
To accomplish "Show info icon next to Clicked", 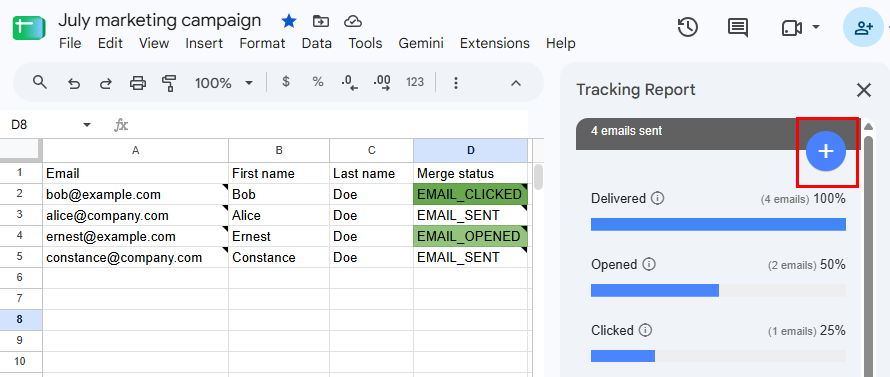I will coord(644,330).
